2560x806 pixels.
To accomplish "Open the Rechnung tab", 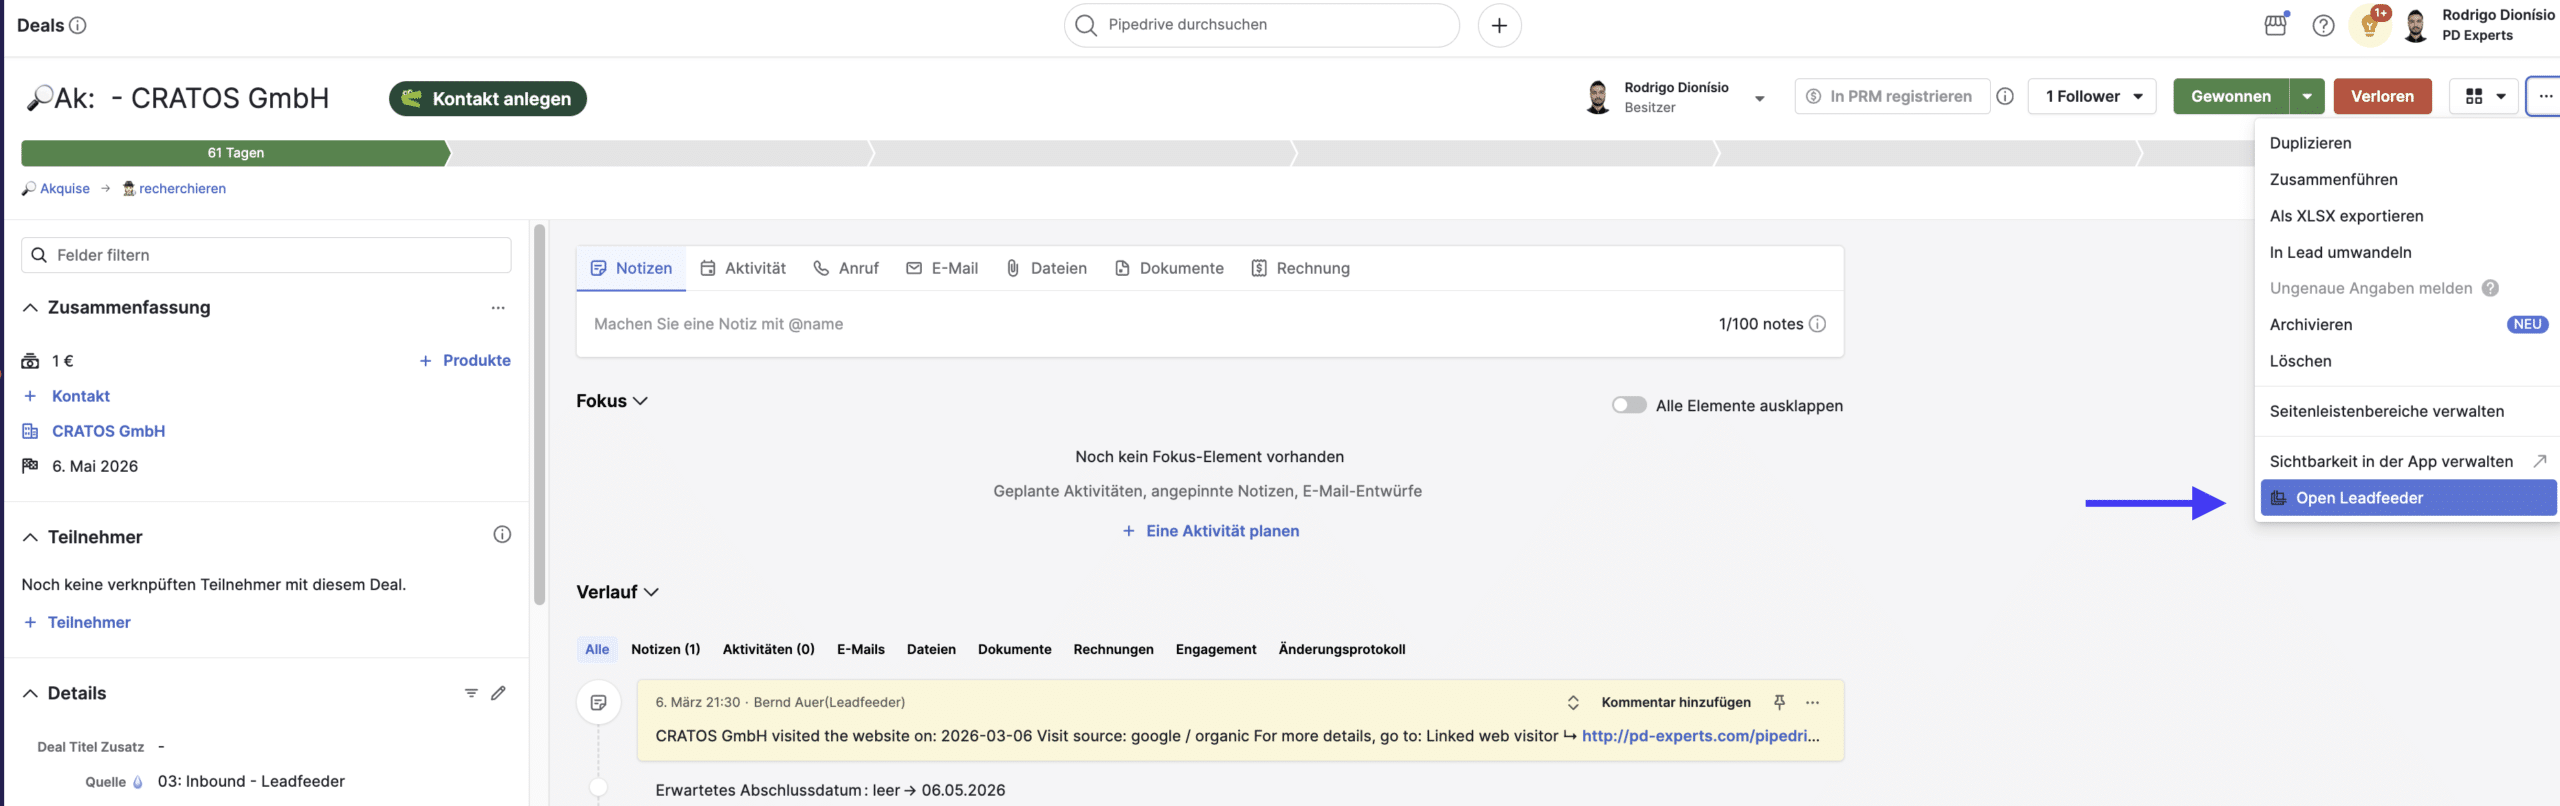I will point(1301,268).
